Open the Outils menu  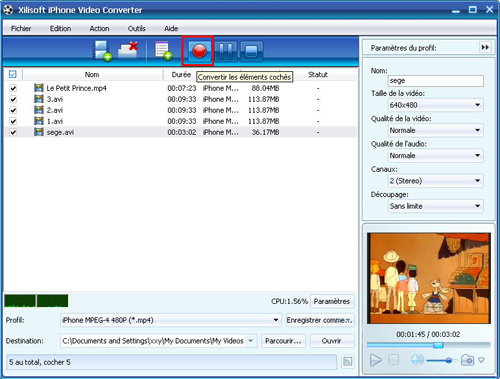(x=137, y=28)
